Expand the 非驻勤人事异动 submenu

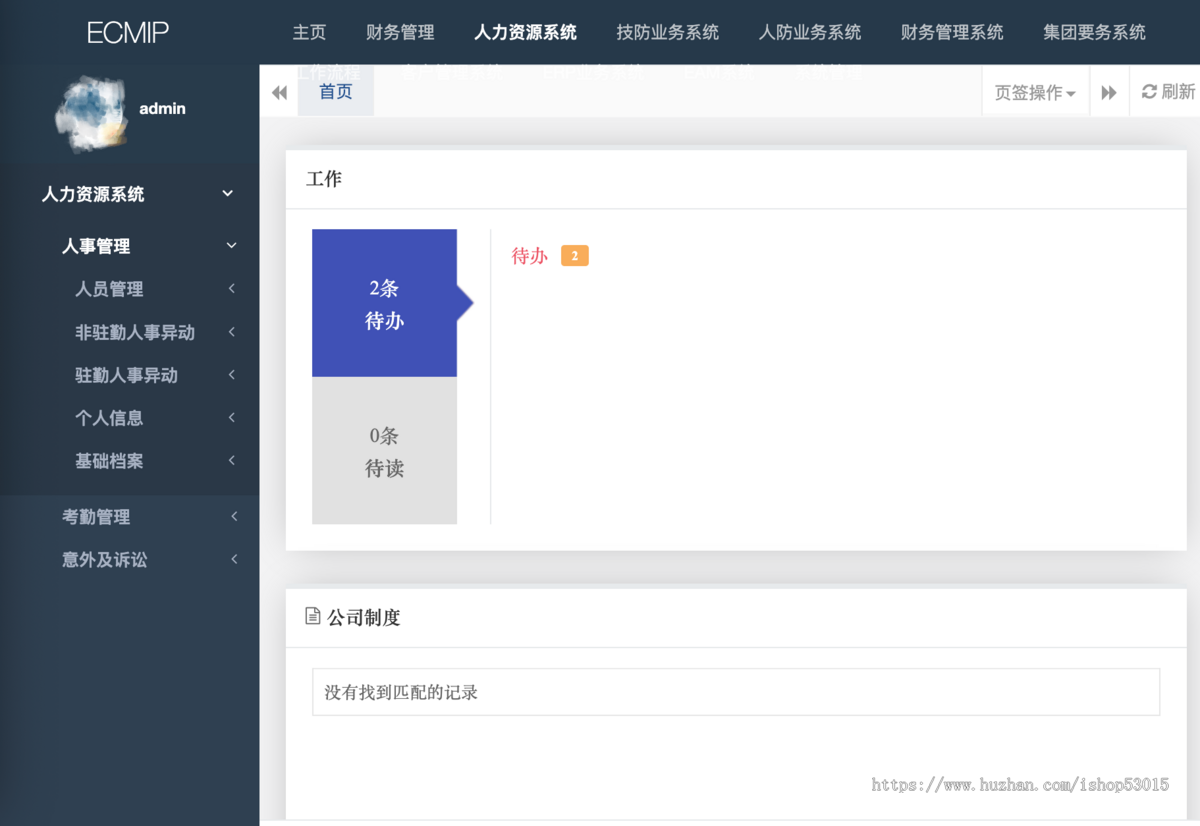pyautogui.click(x=130, y=332)
